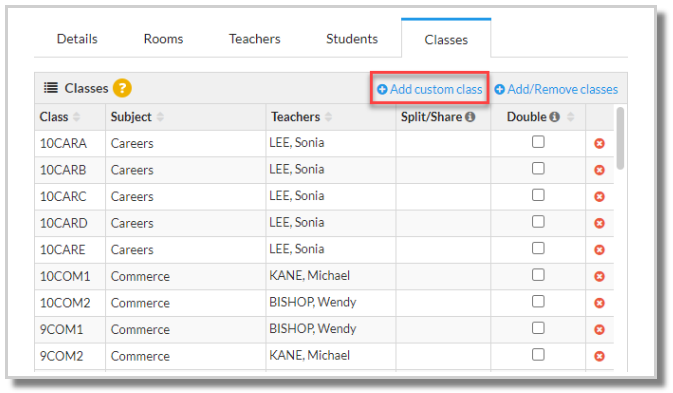Screen dimensions: 673x393
Task: Open Add/Remove classes link
Action: click(x=556, y=89)
